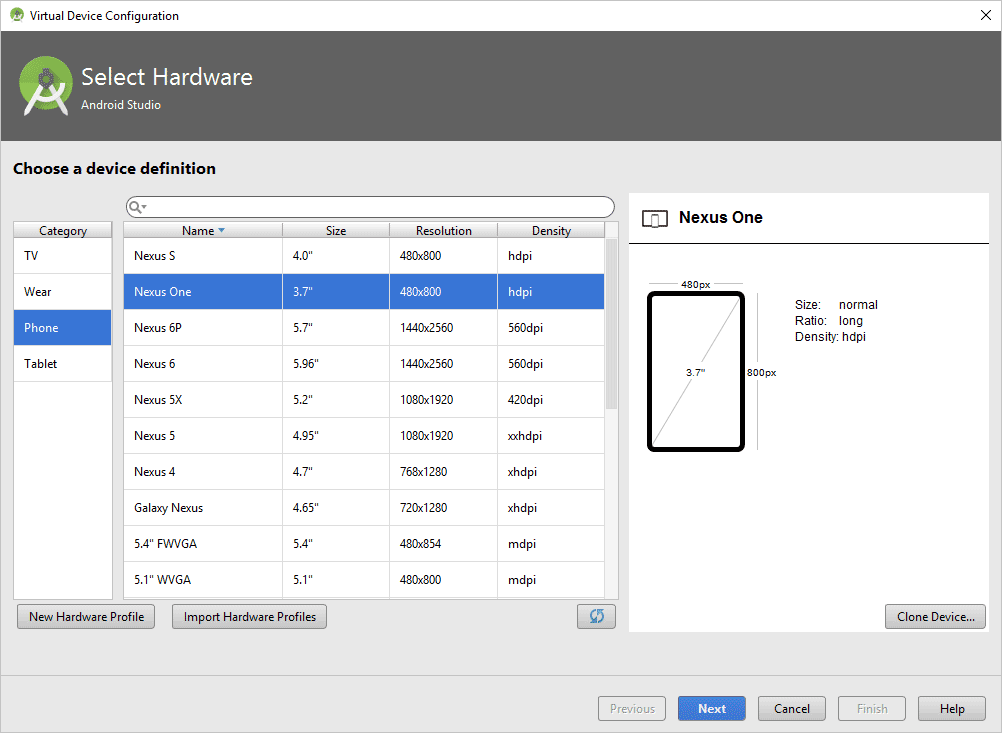Image resolution: width=1002 pixels, height=733 pixels.
Task: Sort the list by Resolution column
Action: coord(443,230)
